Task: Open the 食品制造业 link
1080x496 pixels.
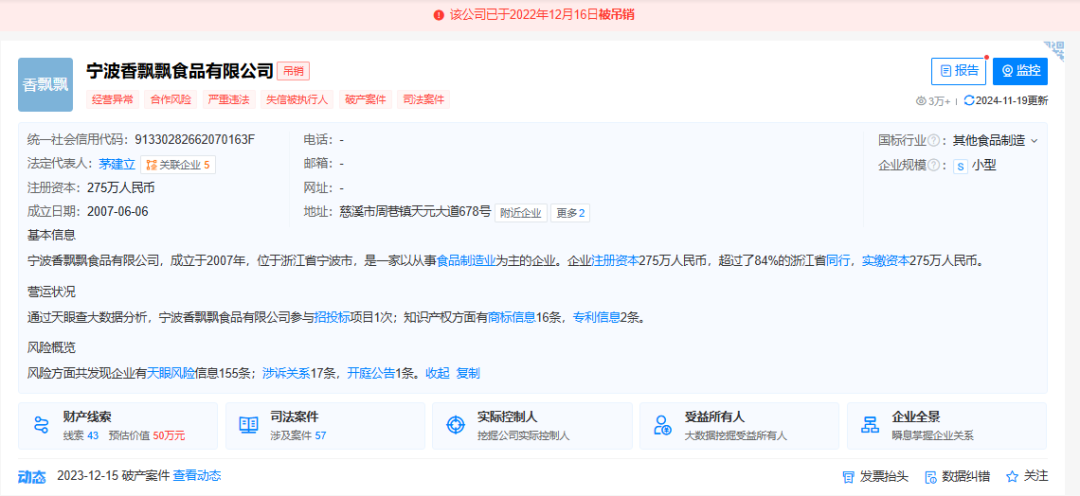Action: point(467,261)
